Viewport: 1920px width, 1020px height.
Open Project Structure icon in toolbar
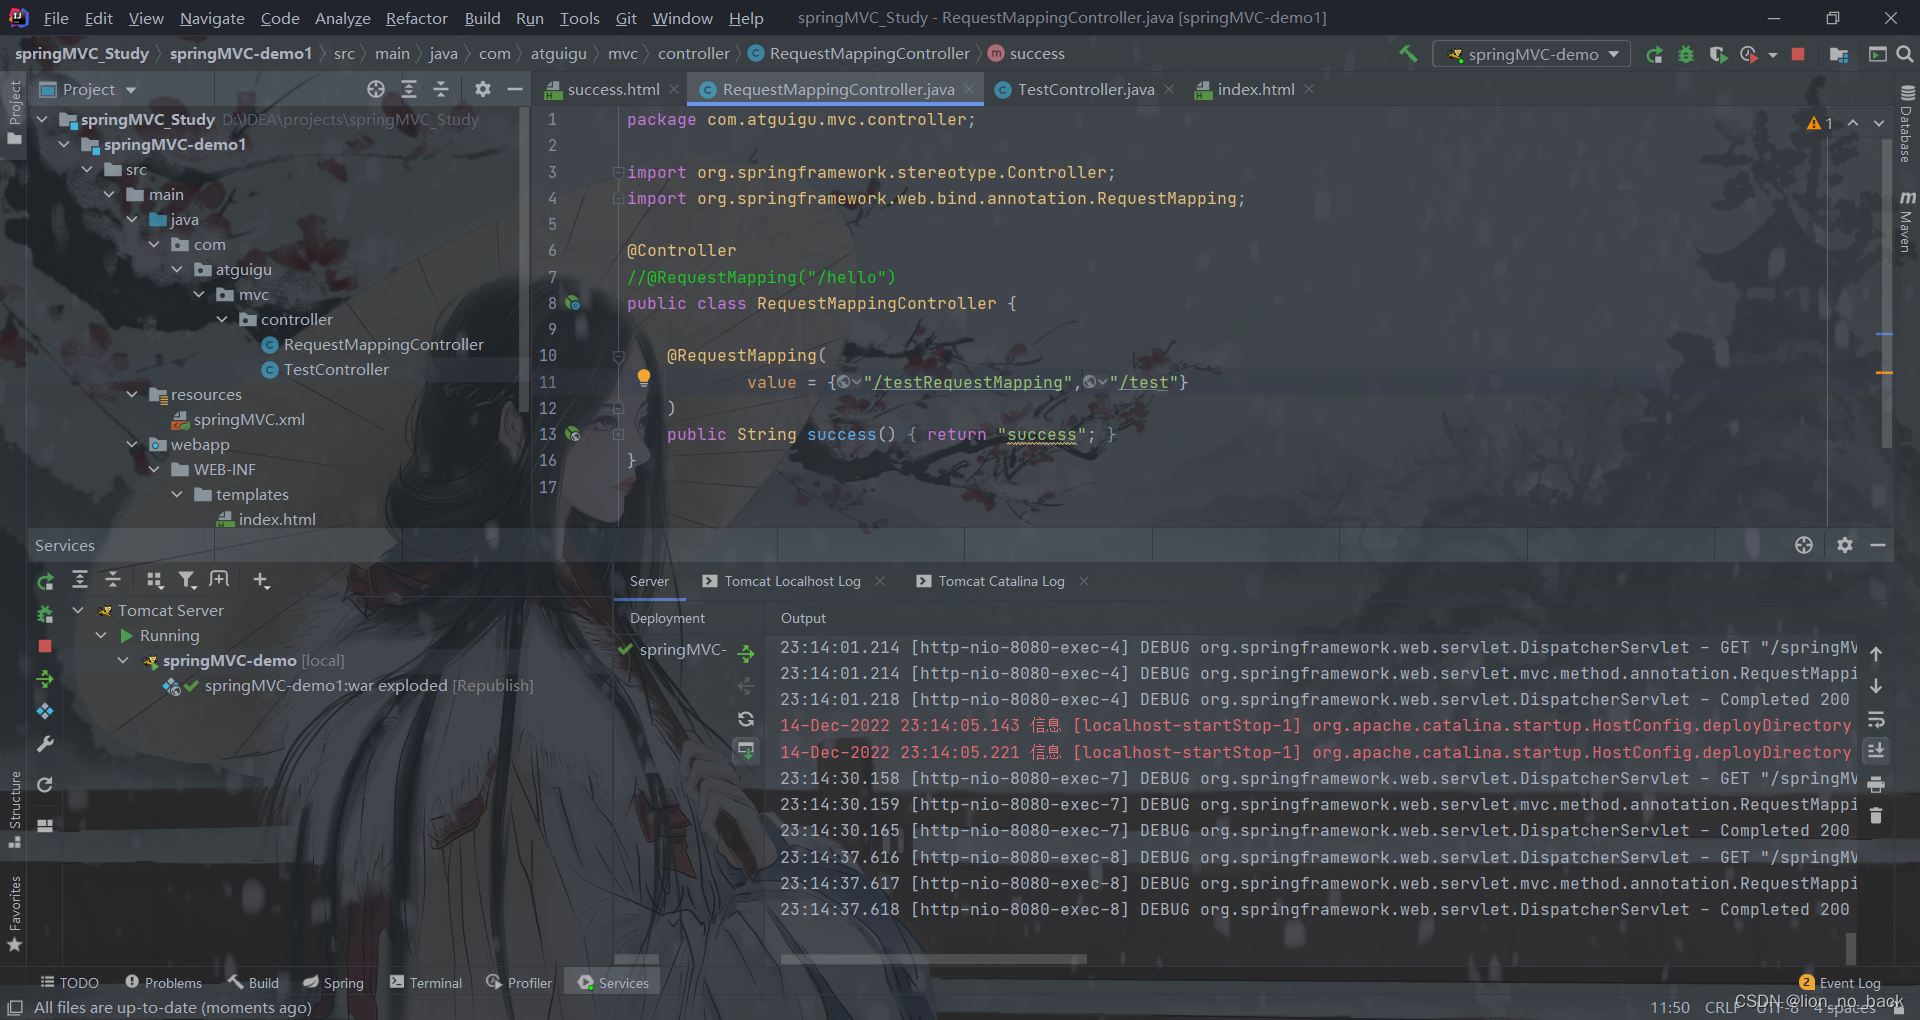pyautogui.click(x=1838, y=54)
